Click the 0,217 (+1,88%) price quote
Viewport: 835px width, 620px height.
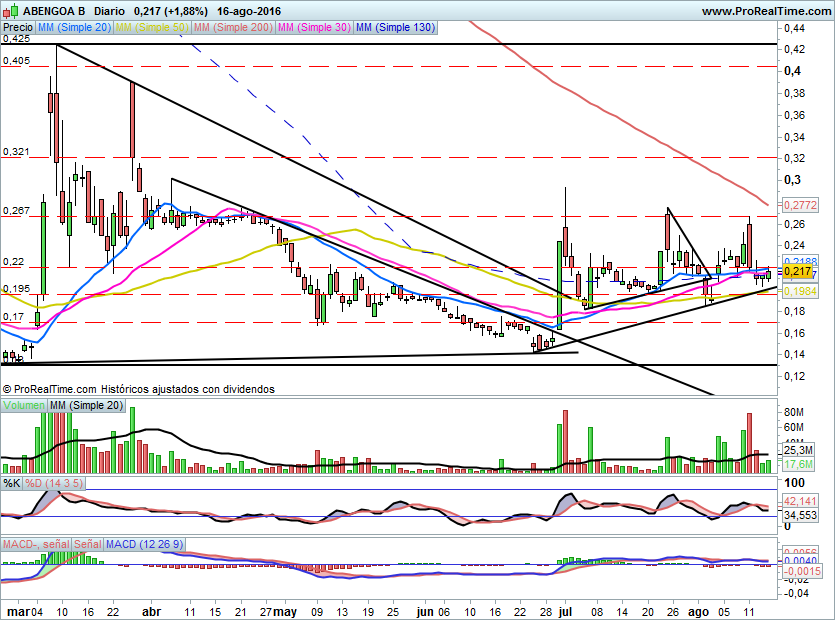point(170,11)
